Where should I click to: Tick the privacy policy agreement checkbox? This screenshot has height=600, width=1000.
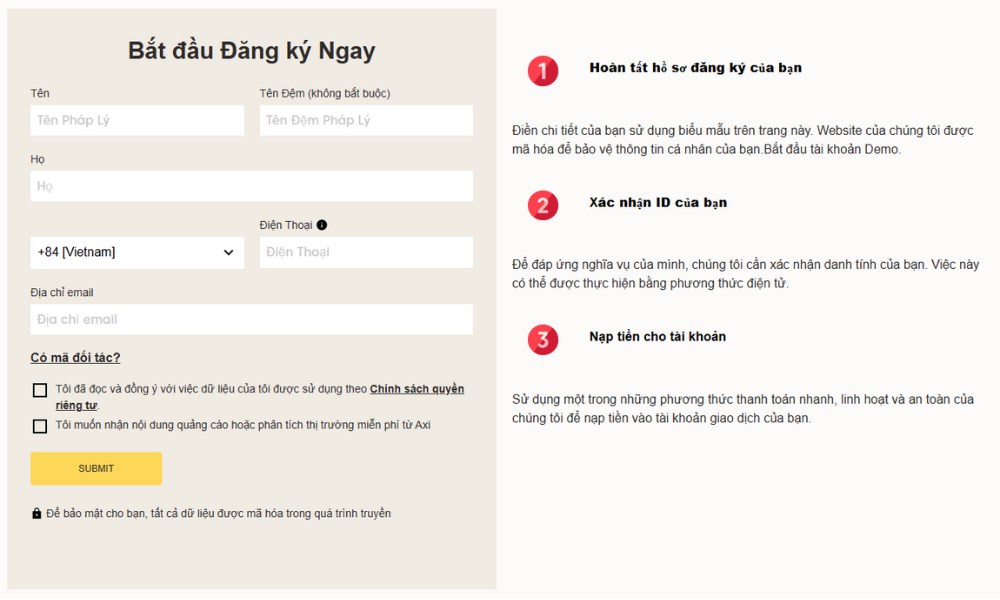tap(40, 390)
